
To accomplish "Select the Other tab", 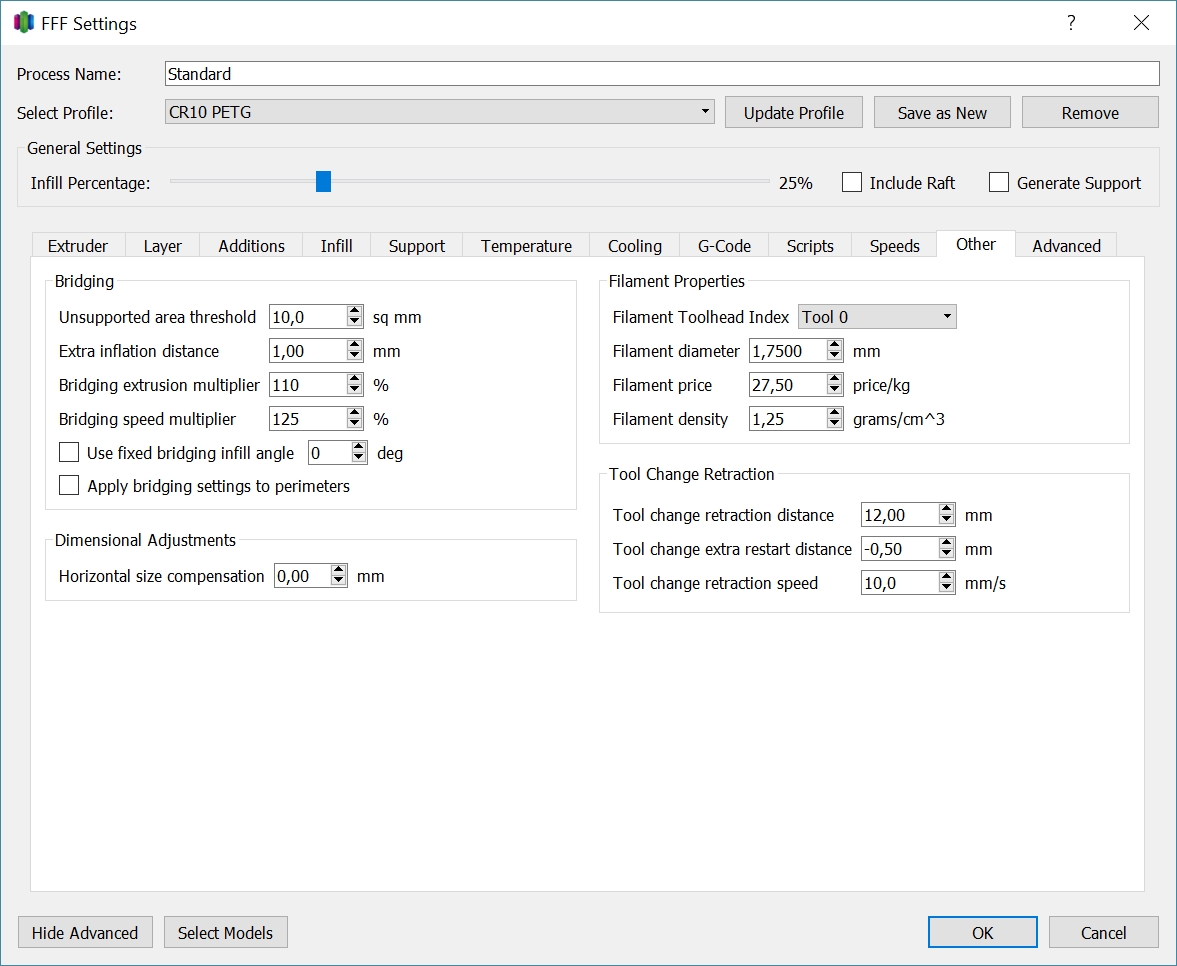I will [976, 244].
